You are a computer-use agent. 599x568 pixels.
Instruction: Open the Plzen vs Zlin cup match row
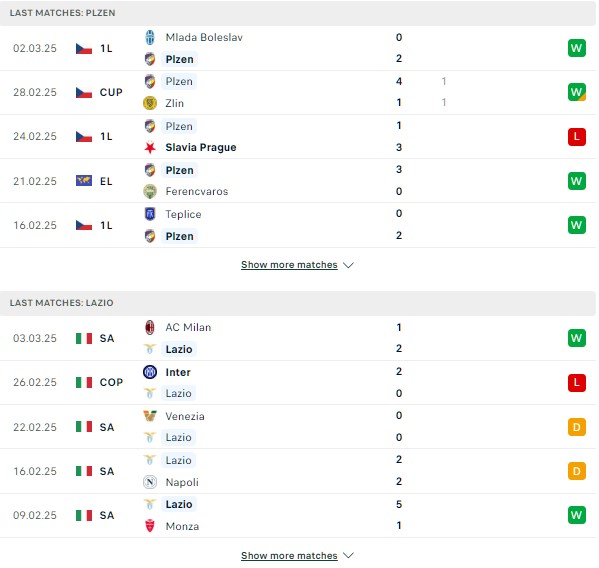pos(298,92)
